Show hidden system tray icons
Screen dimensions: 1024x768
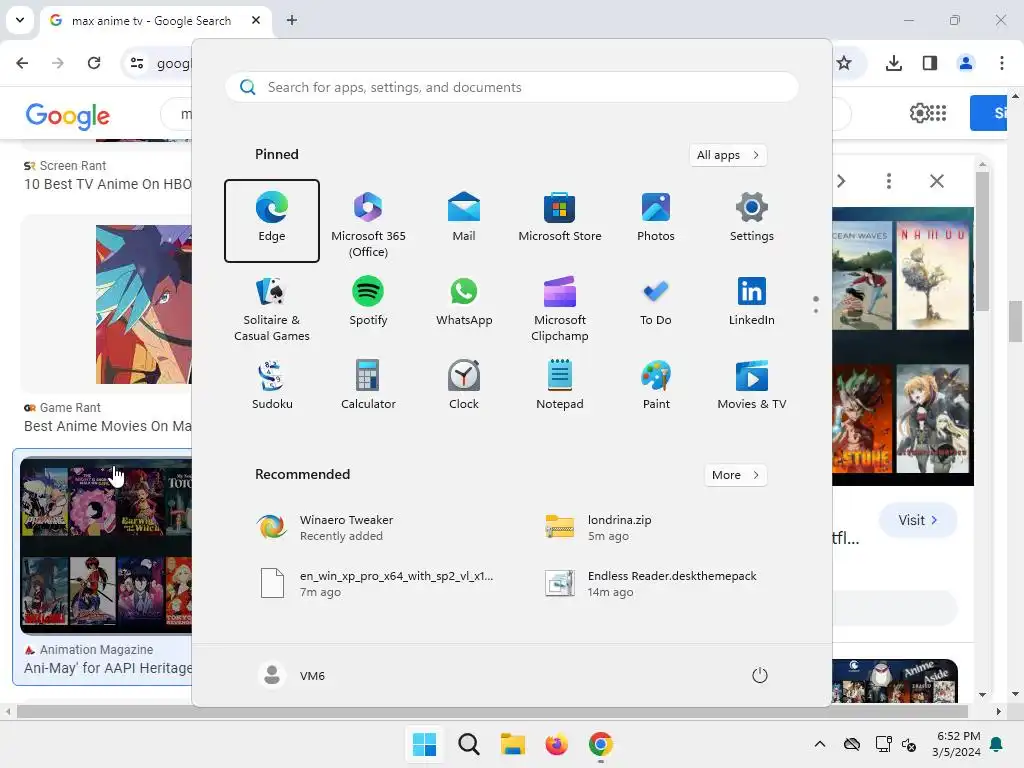click(x=820, y=744)
